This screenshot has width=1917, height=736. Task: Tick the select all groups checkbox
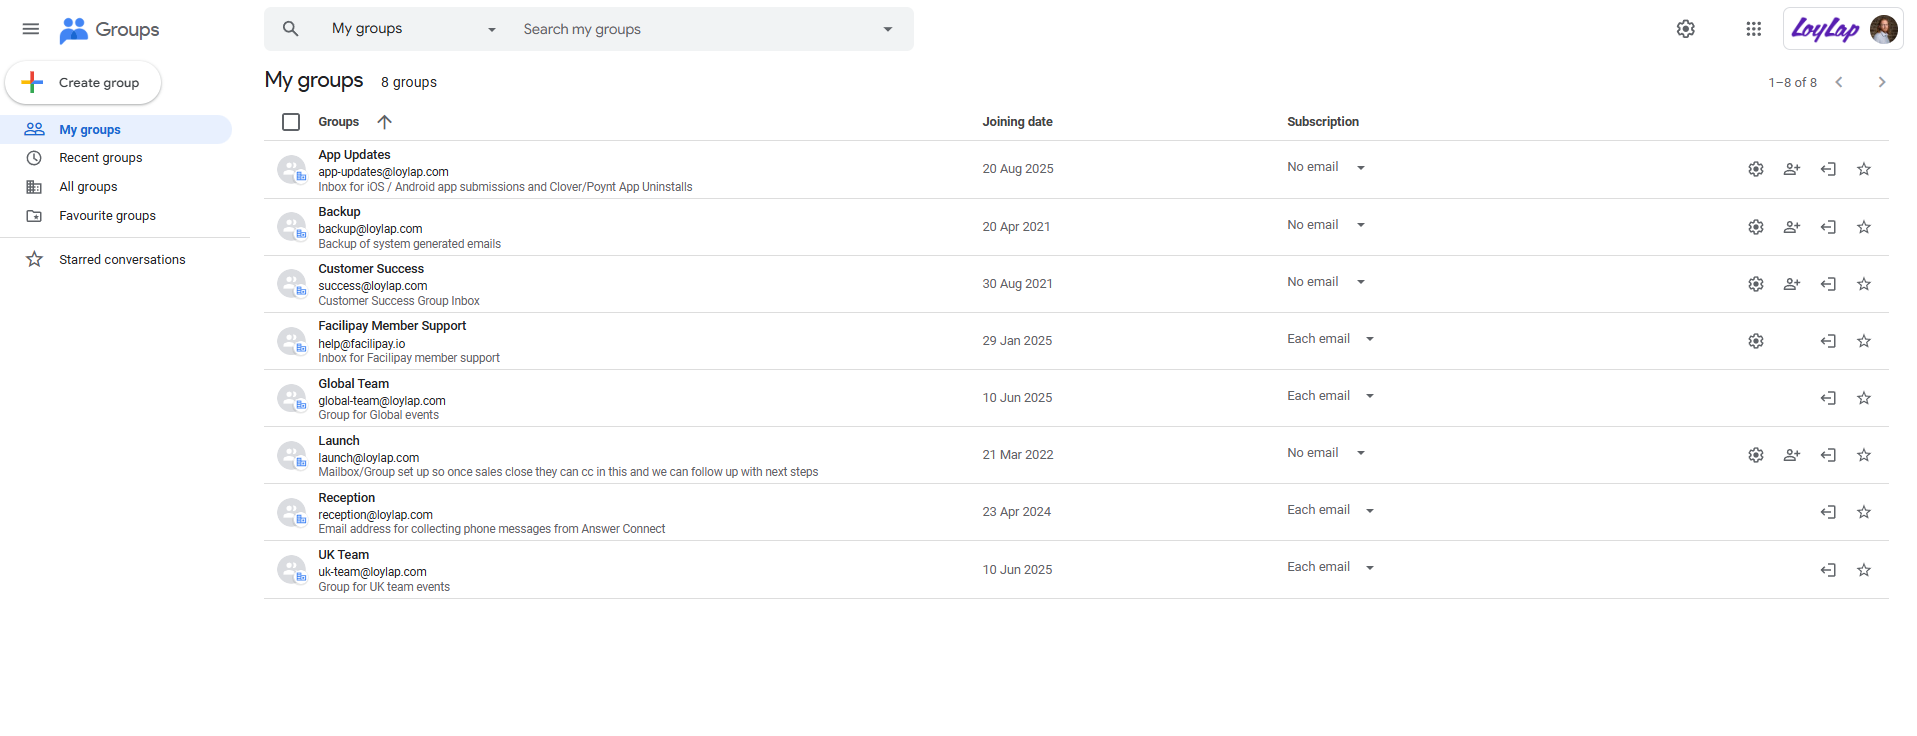tap(291, 122)
